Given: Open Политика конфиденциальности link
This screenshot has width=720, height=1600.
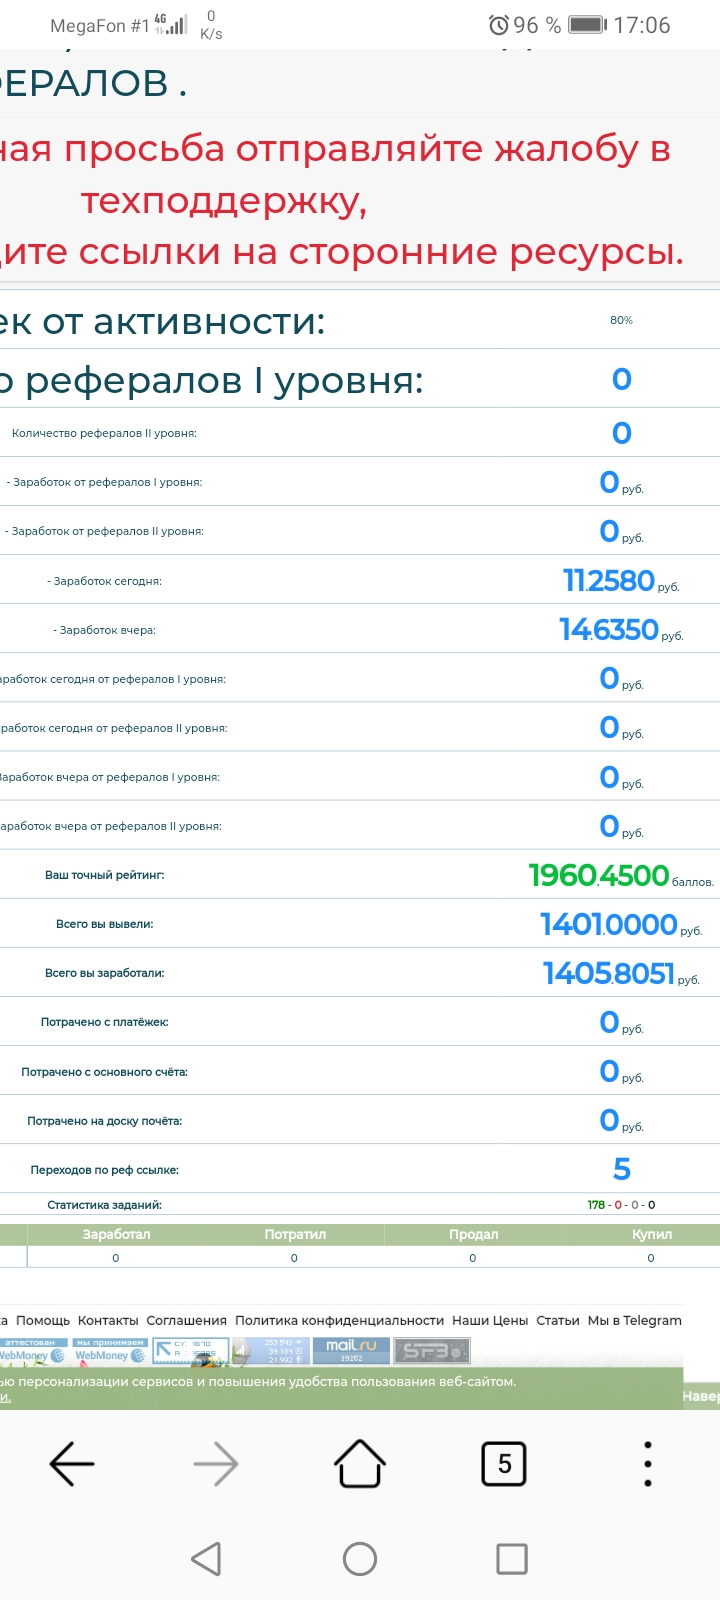Looking at the screenshot, I should tap(339, 1320).
